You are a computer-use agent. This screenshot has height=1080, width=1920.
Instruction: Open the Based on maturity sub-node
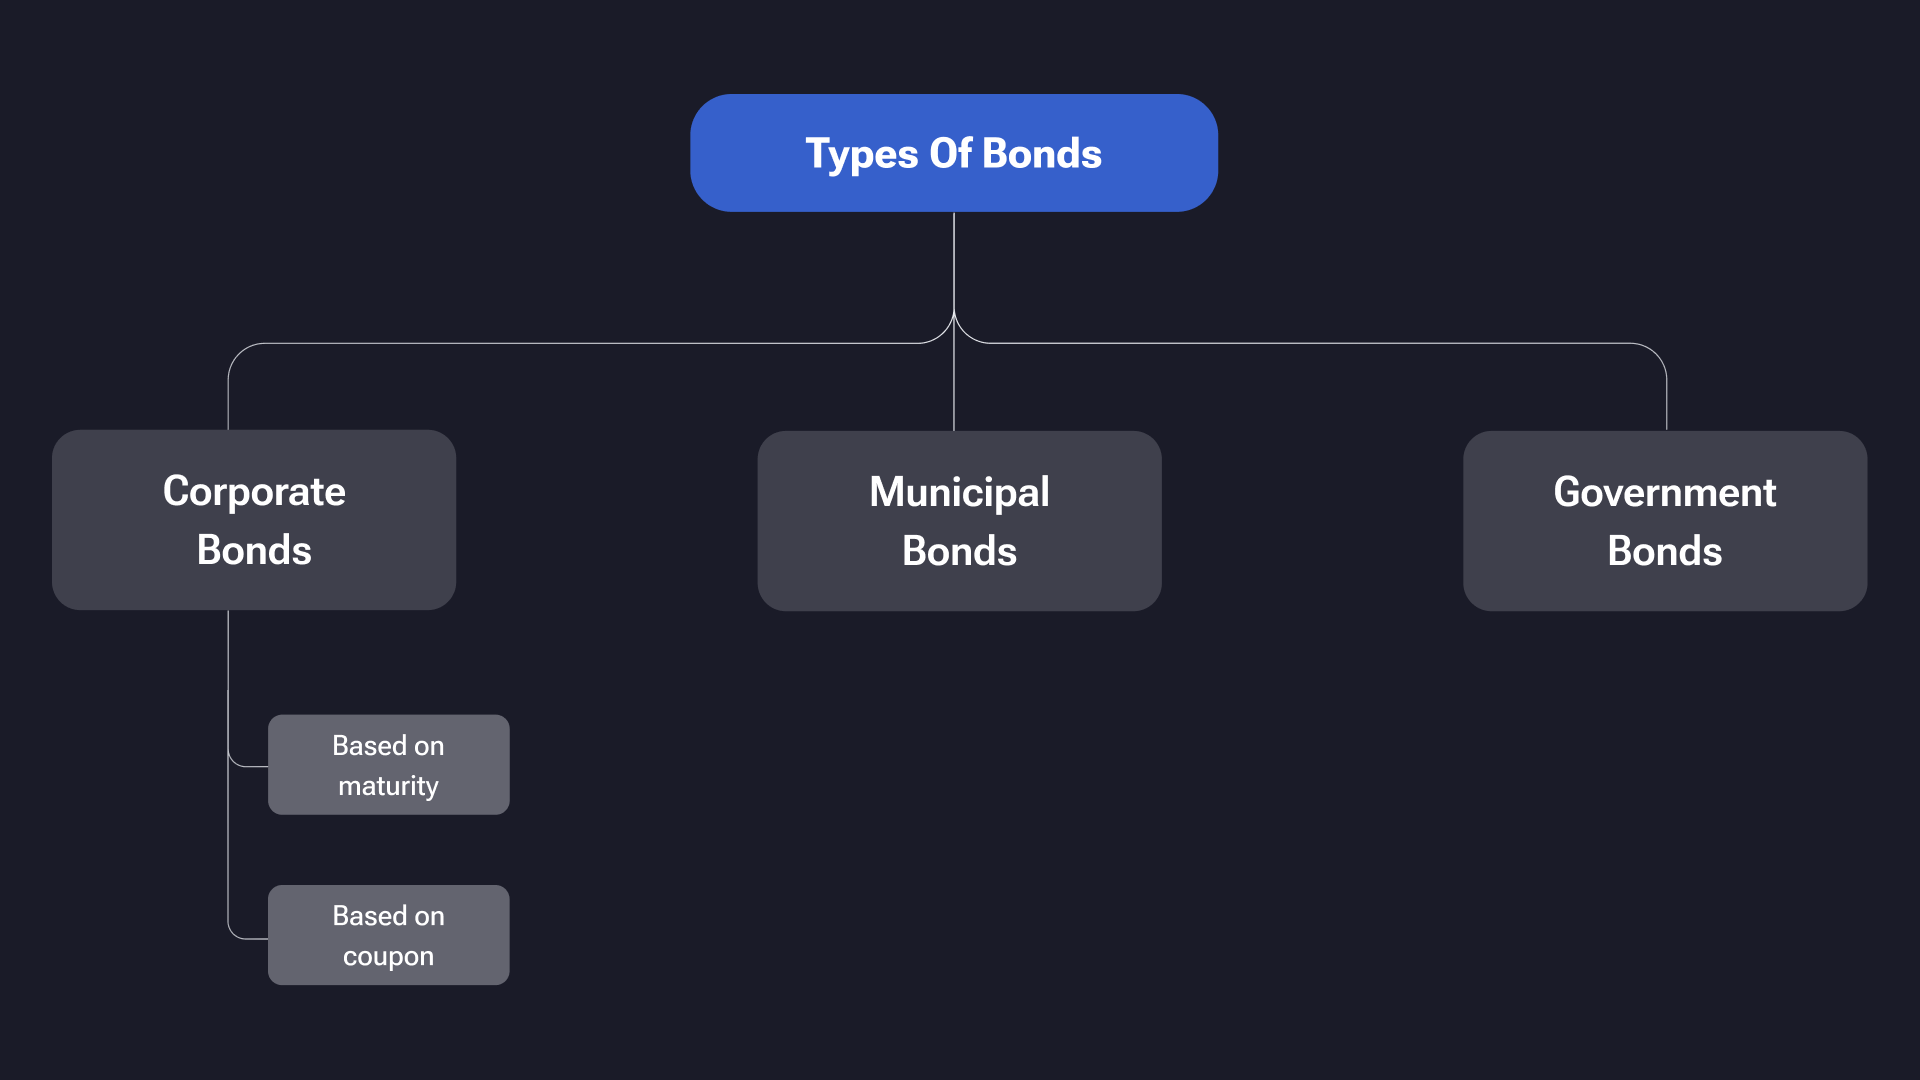click(388, 765)
